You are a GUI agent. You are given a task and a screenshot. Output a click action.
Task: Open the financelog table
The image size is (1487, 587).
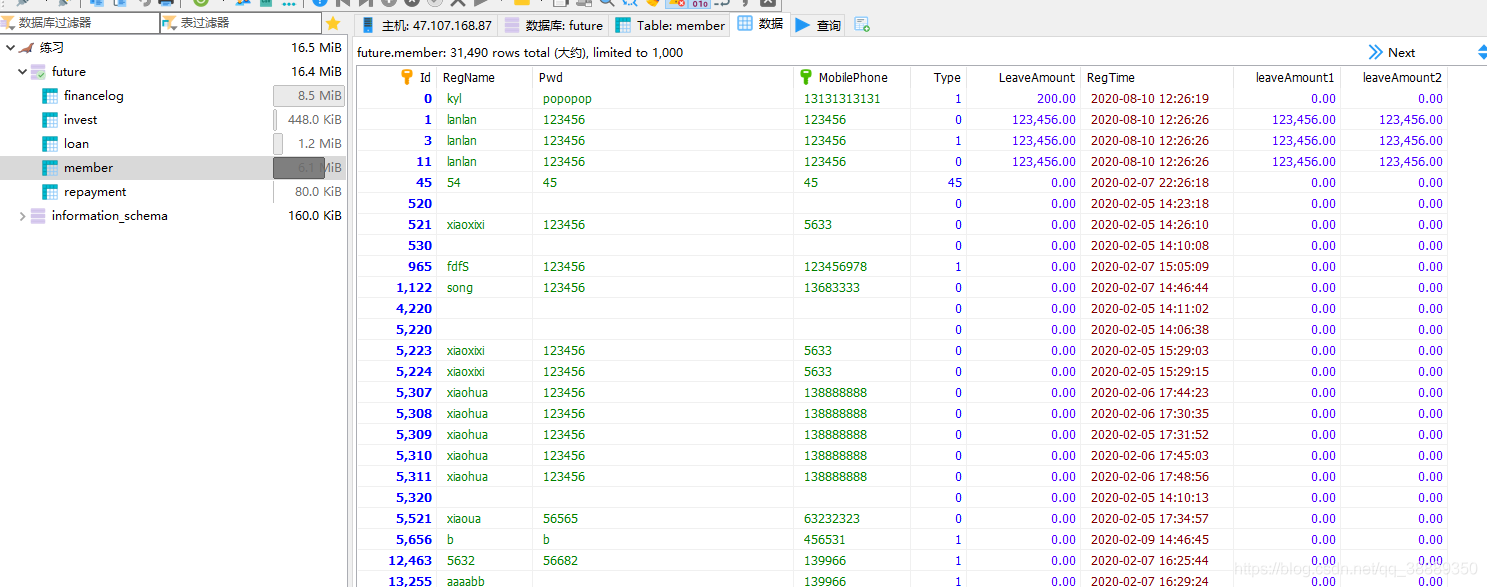pos(94,96)
